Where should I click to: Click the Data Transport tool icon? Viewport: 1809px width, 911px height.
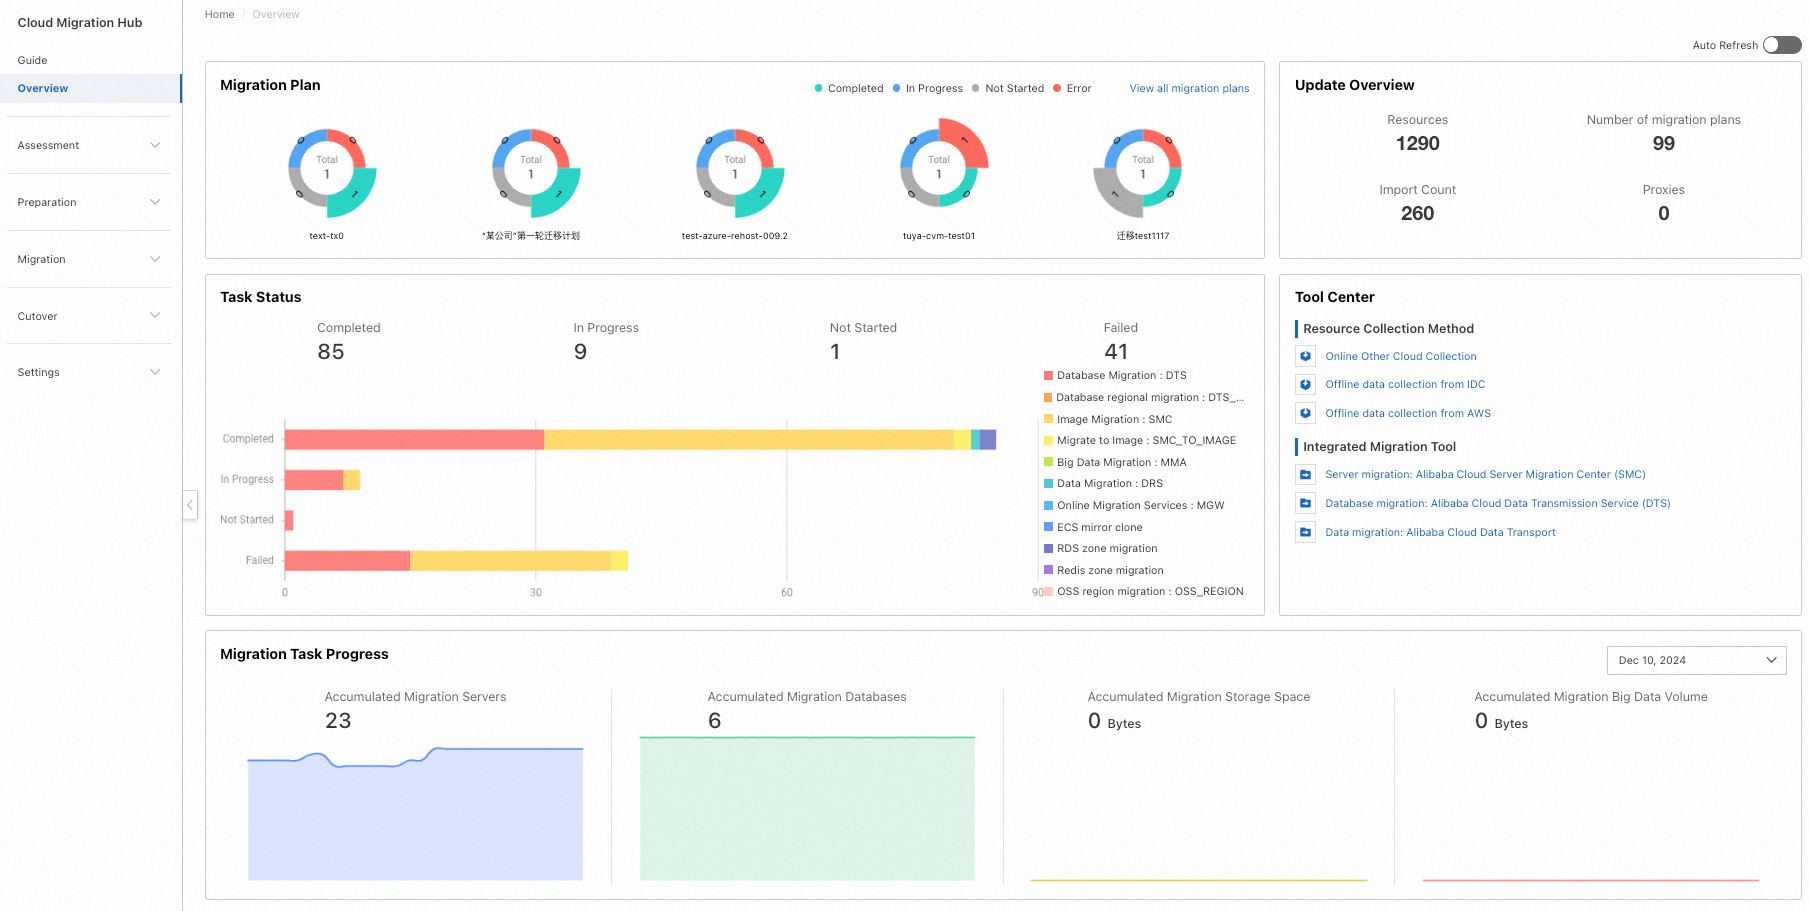(1305, 532)
